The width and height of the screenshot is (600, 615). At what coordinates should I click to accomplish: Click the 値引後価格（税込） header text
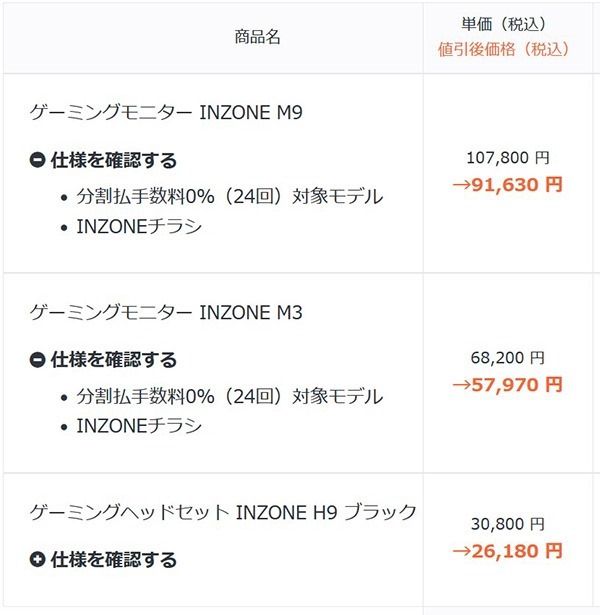504,49
